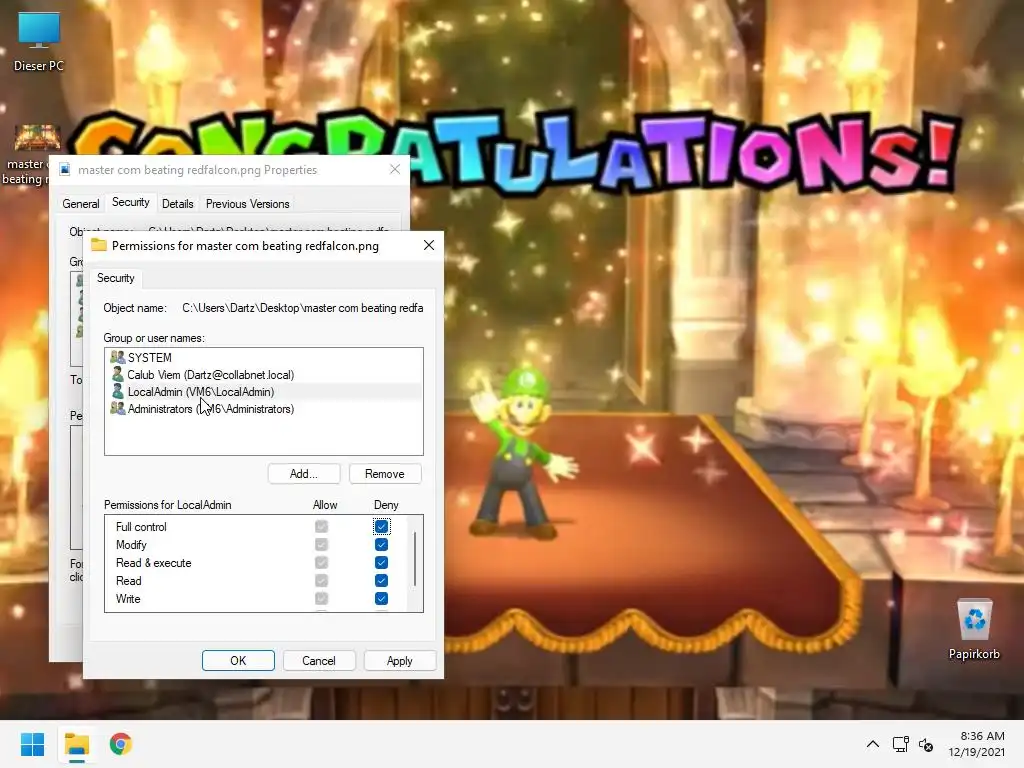Screen dimensions: 1024x768
Task: Open the network status tray icon
Action: point(901,744)
